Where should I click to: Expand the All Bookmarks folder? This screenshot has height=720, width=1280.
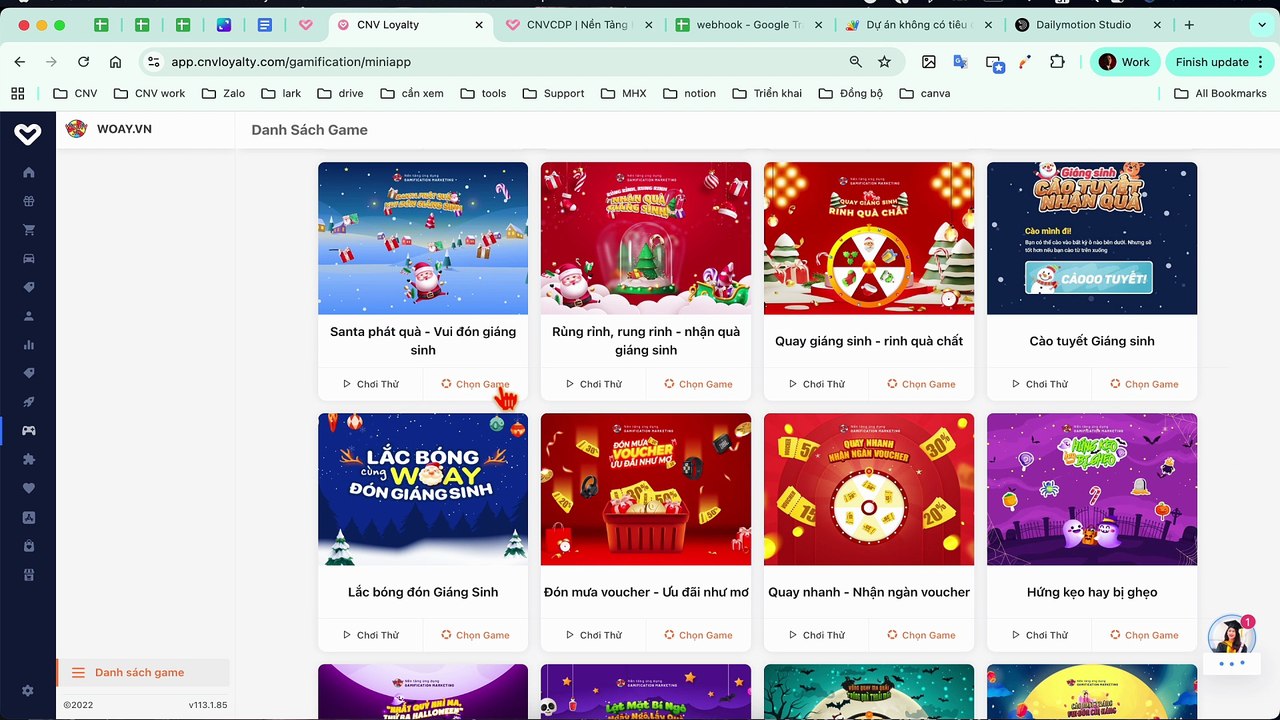[x=1220, y=93]
